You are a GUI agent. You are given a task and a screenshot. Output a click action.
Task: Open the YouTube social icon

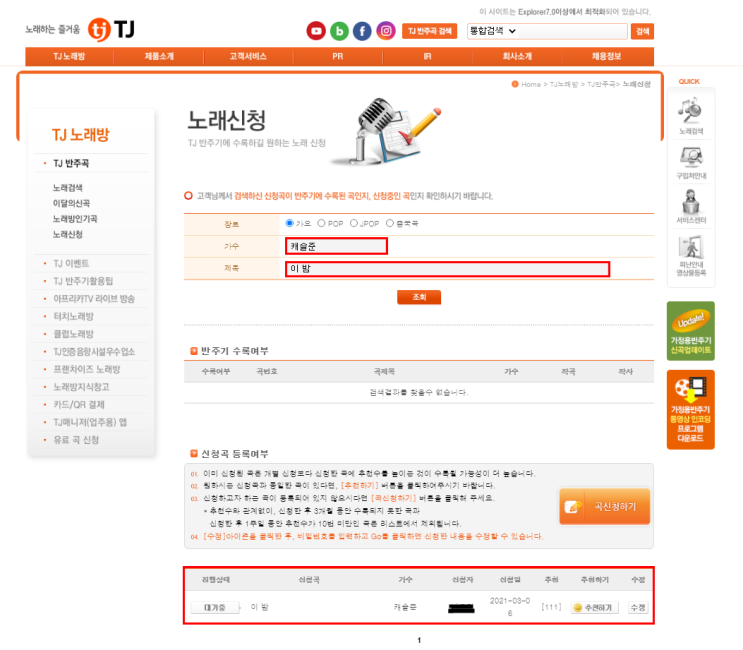316,31
